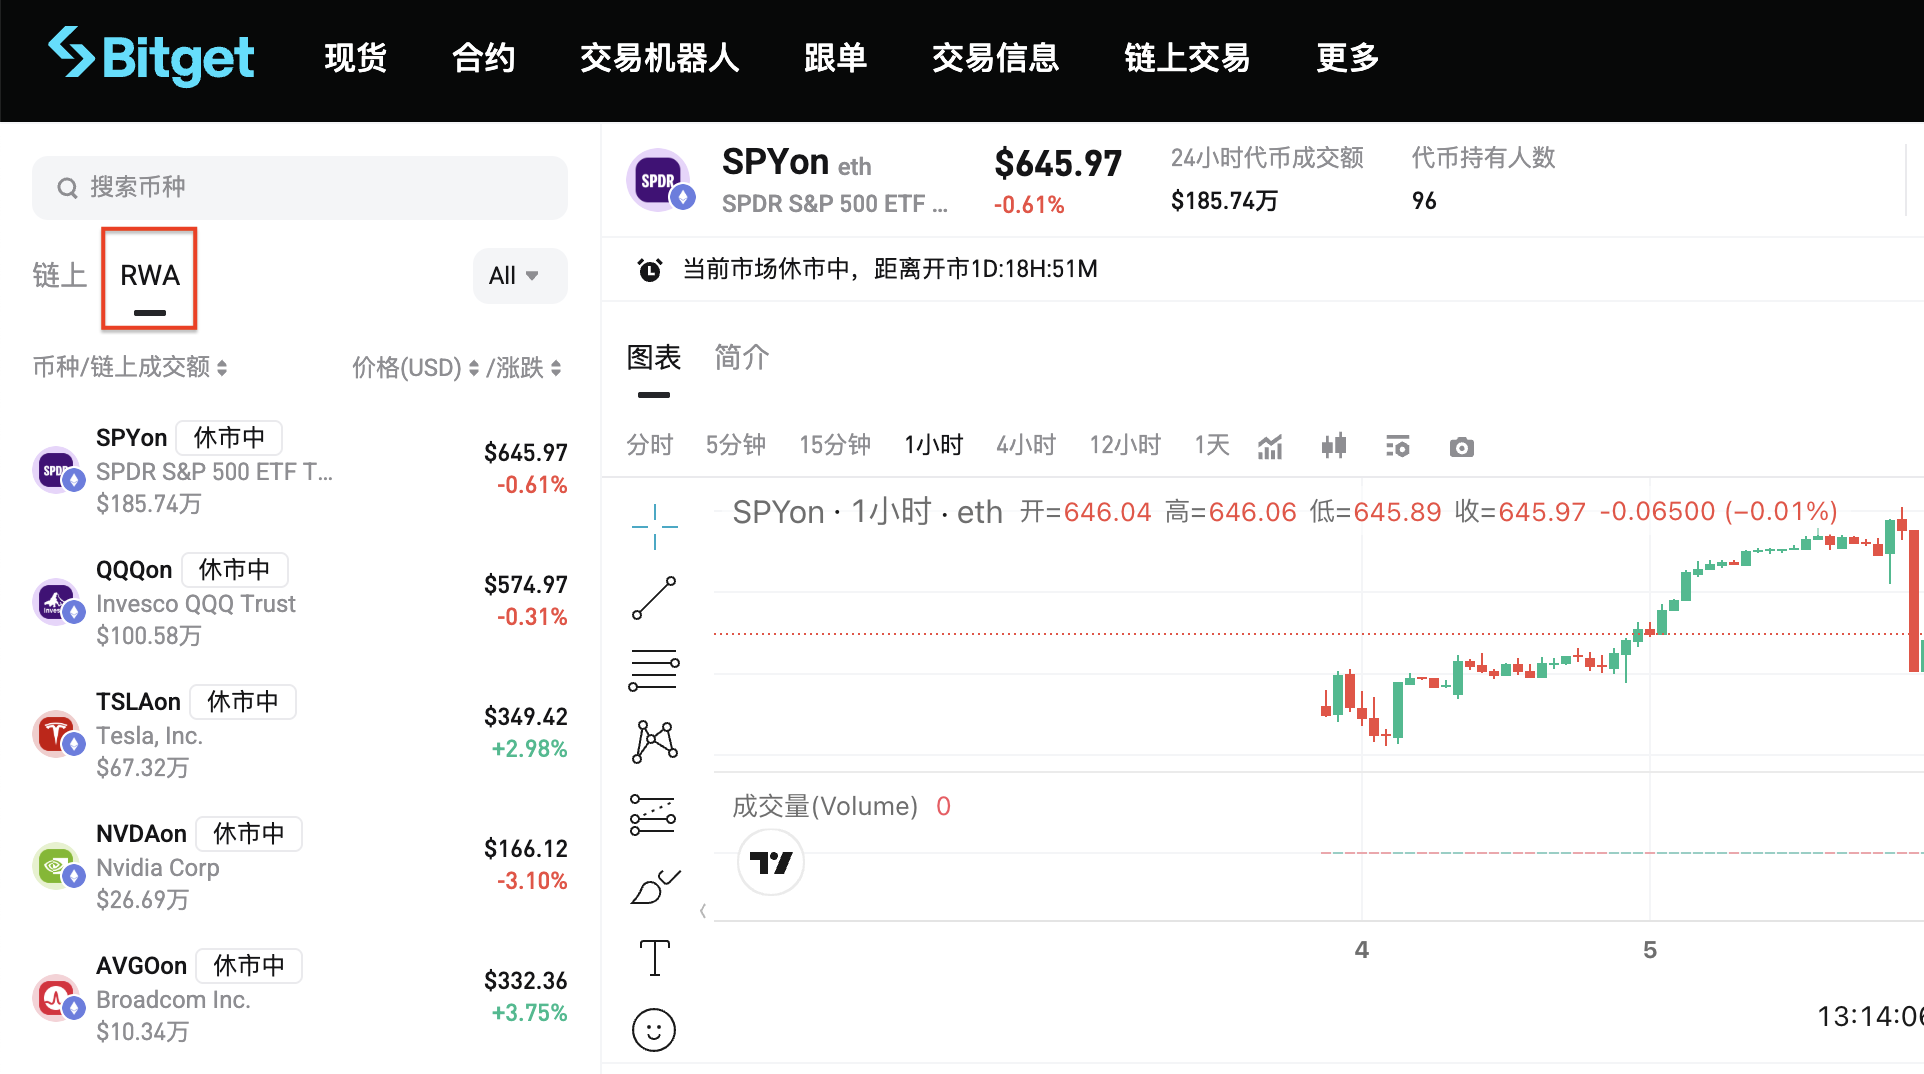Viewport: 1924px width, 1074px height.
Task: Open the 更多 menu
Action: (x=1347, y=58)
